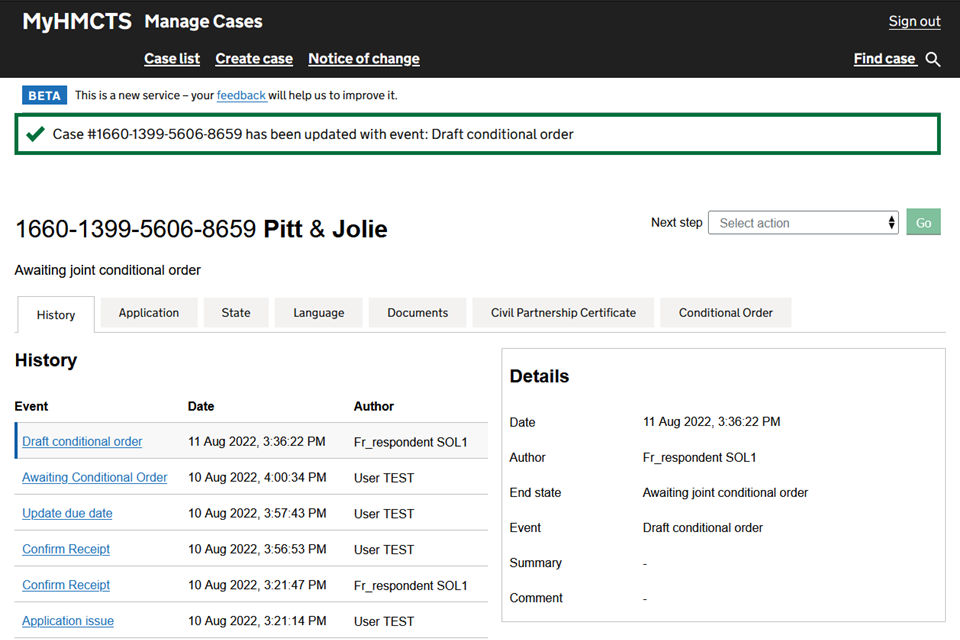Open the Civil Partnership Certificate tab
Viewport: 960px width, 640px height.
pyautogui.click(x=563, y=313)
